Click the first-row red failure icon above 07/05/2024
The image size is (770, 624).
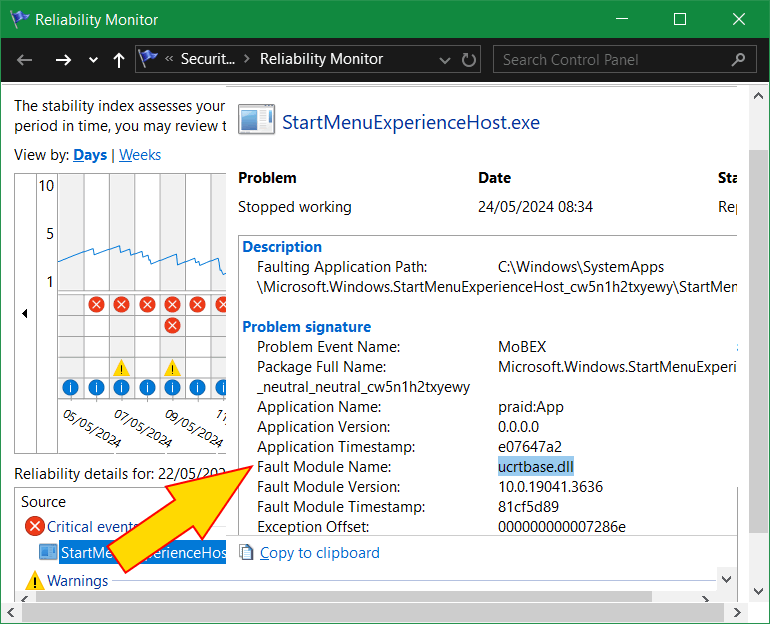(x=121, y=304)
